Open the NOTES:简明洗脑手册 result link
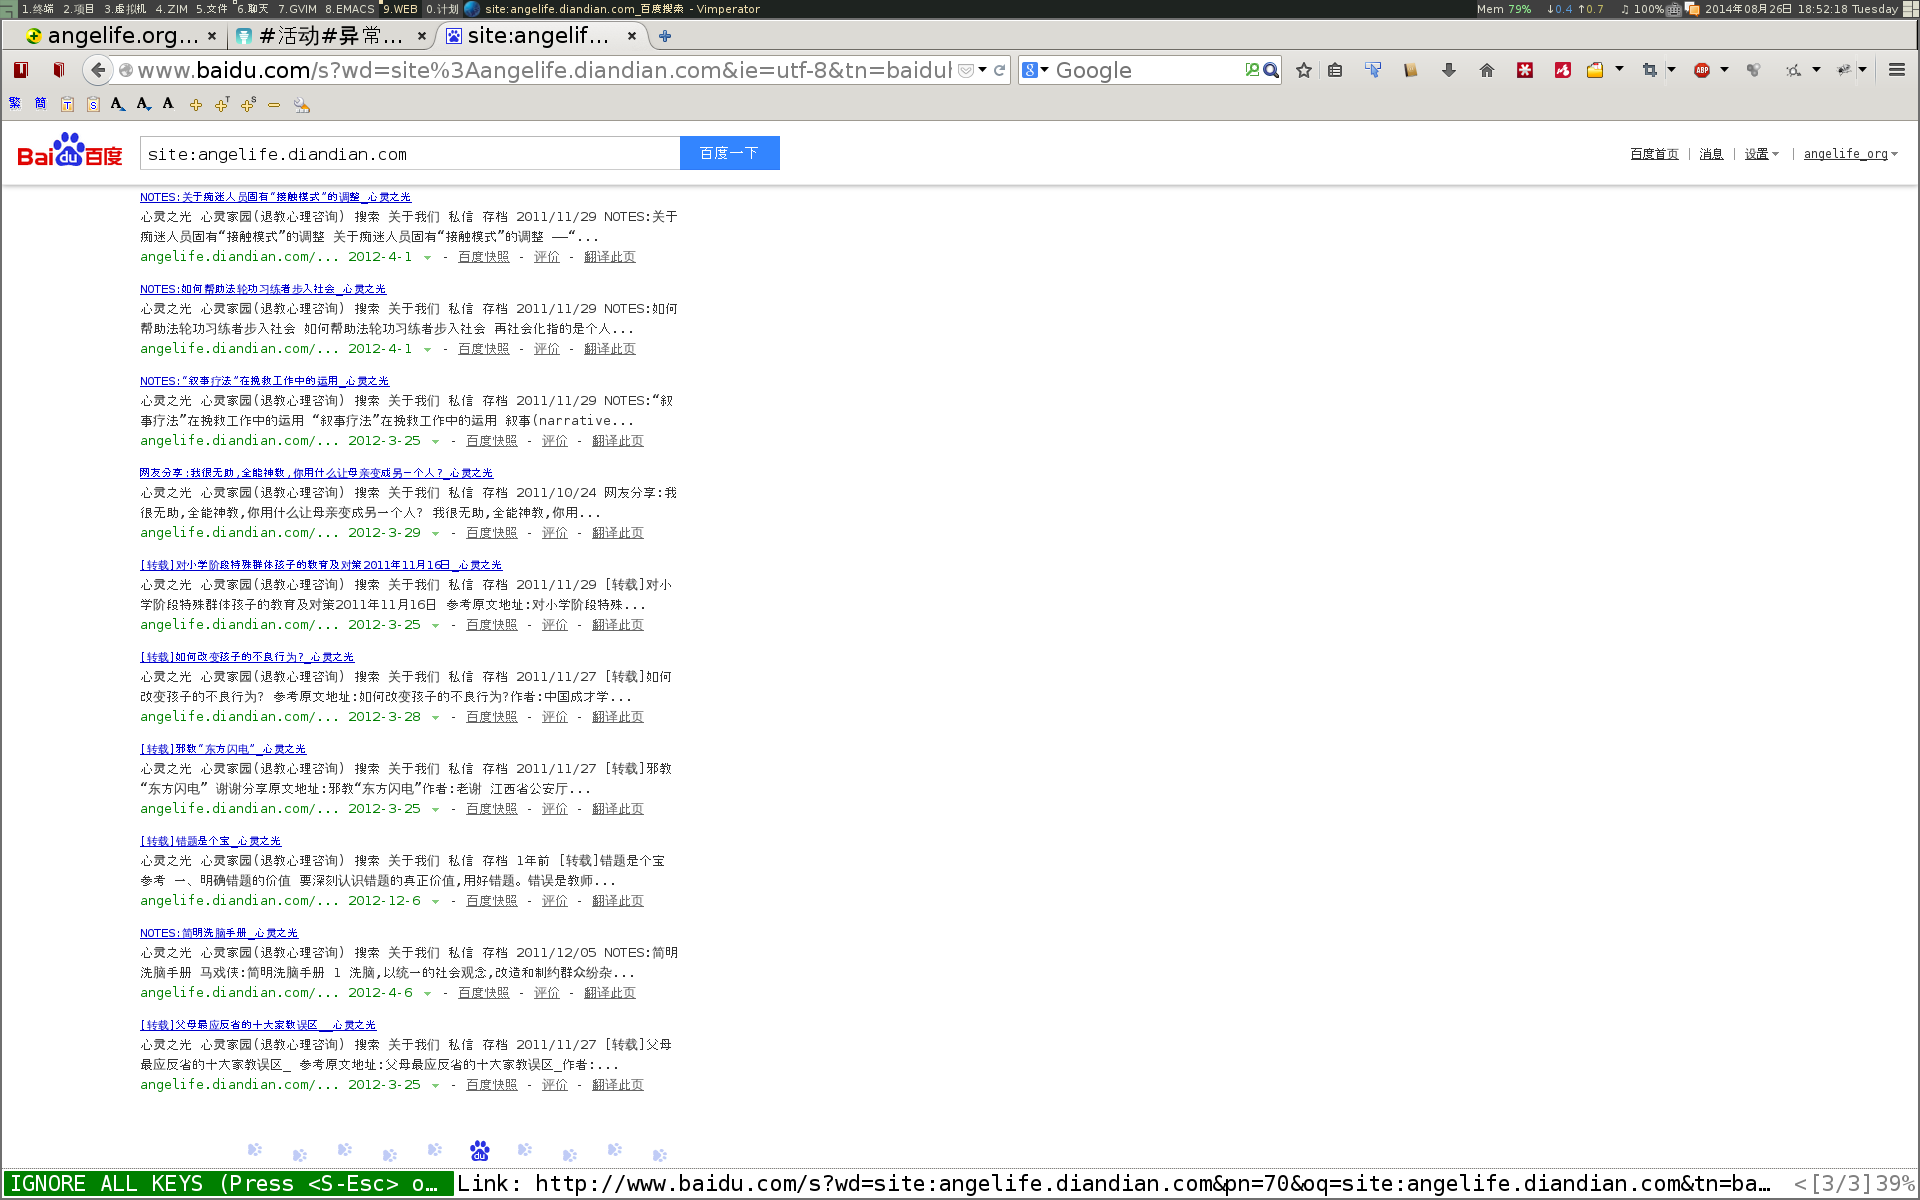The image size is (1920, 1200). click(218, 933)
